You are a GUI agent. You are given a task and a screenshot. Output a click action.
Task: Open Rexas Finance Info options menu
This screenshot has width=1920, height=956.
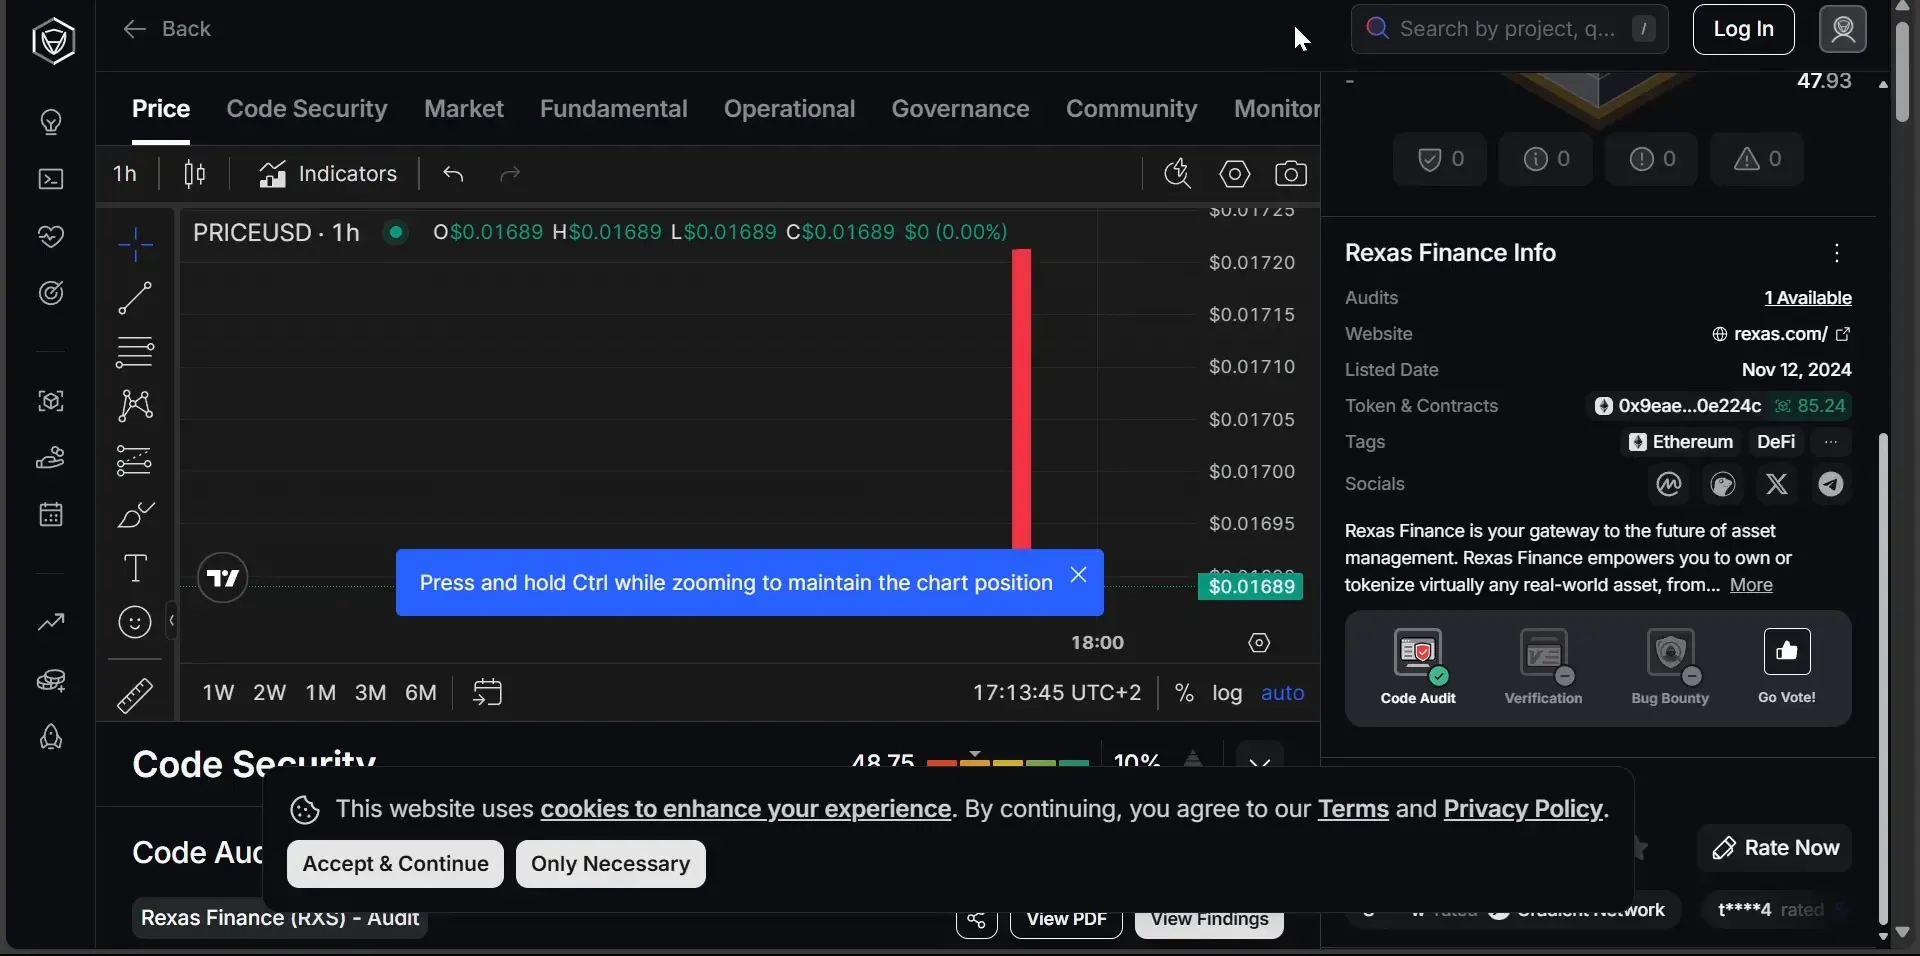coord(1837,253)
